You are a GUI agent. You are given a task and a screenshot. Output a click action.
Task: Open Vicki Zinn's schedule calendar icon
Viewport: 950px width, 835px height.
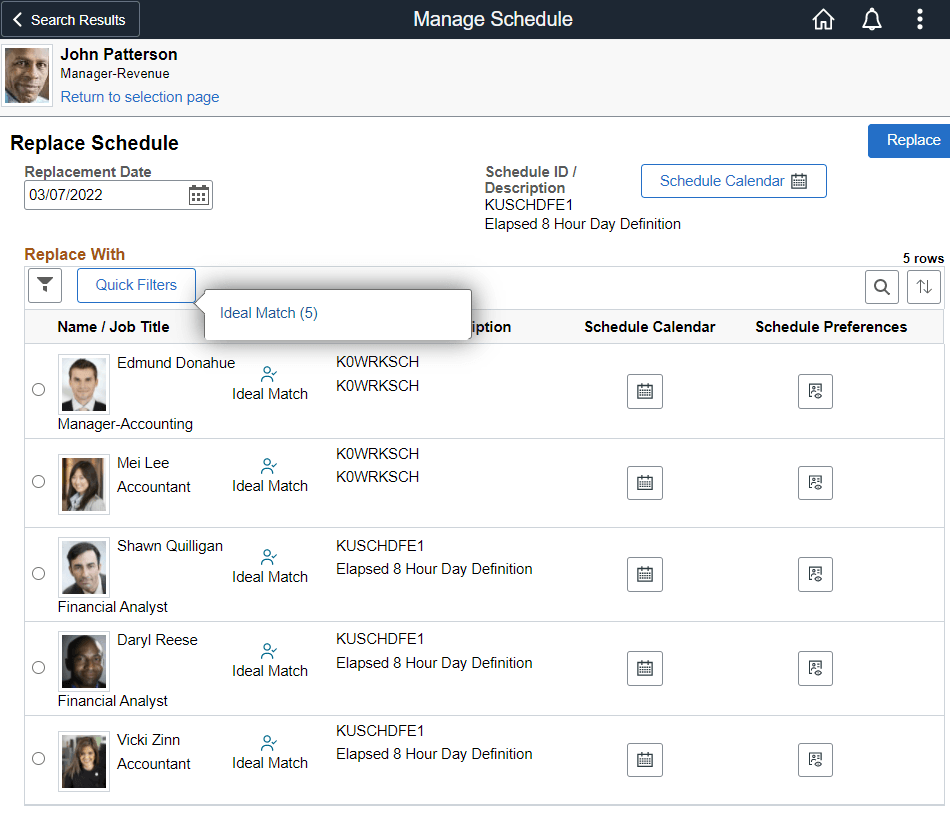point(645,760)
